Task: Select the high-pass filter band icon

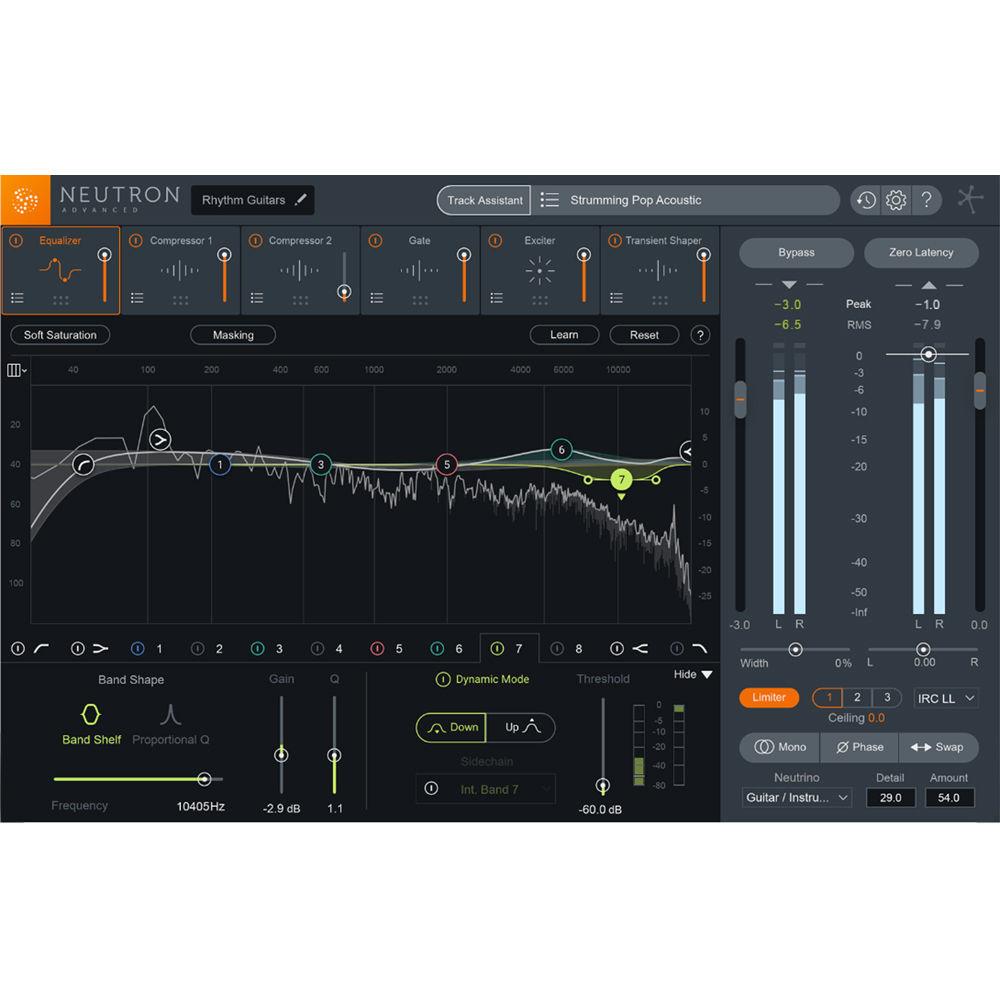Action: [x=41, y=648]
